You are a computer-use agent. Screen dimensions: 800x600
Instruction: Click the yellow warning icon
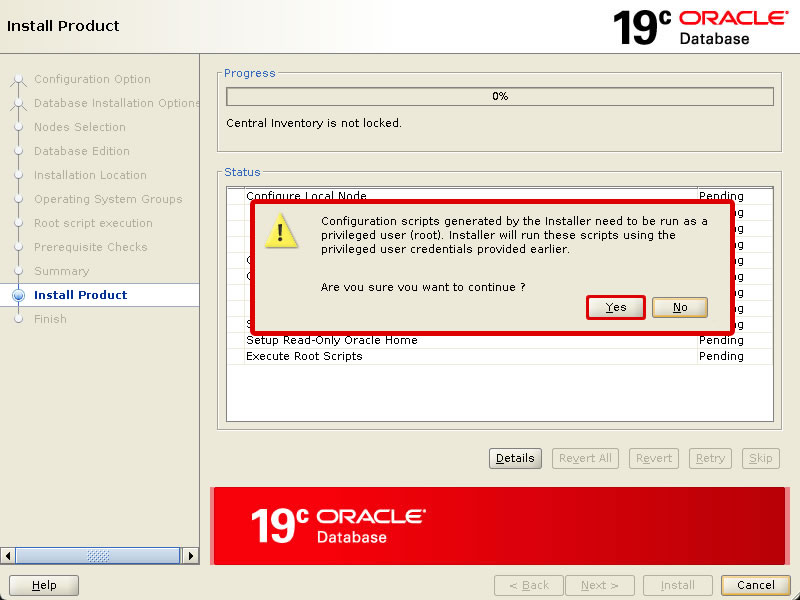point(281,231)
